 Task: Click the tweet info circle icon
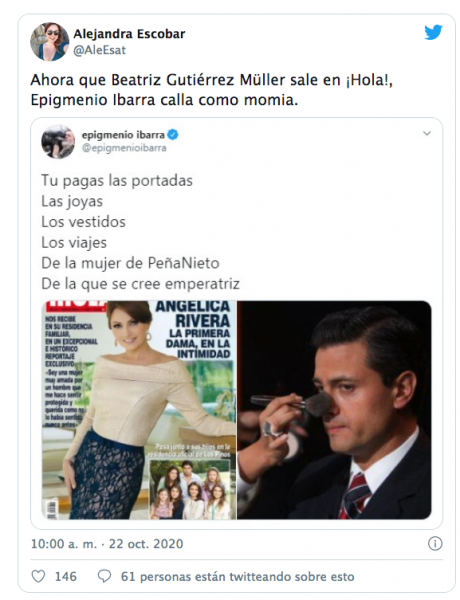click(435, 543)
